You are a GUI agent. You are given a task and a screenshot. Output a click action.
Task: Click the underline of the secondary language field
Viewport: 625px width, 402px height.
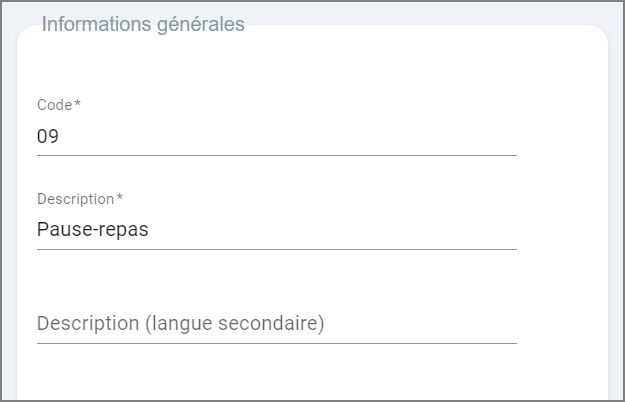click(276, 343)
